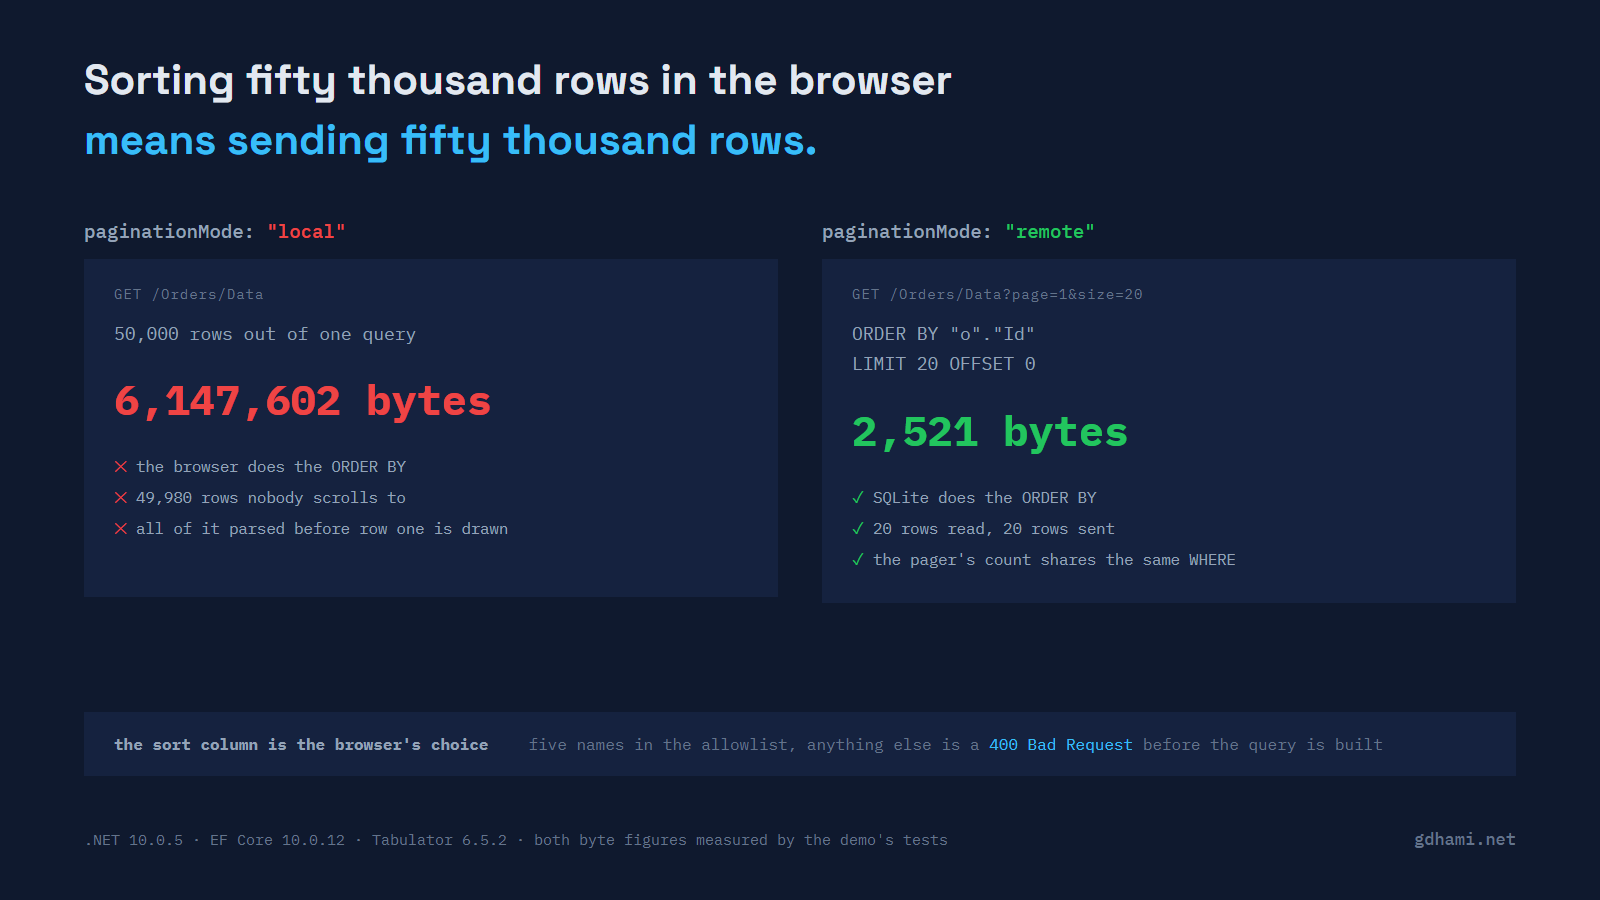Viewport: 1600px width, 900px height.
Task: Click the green "remote" pagination mode value
Action: 1050,232
